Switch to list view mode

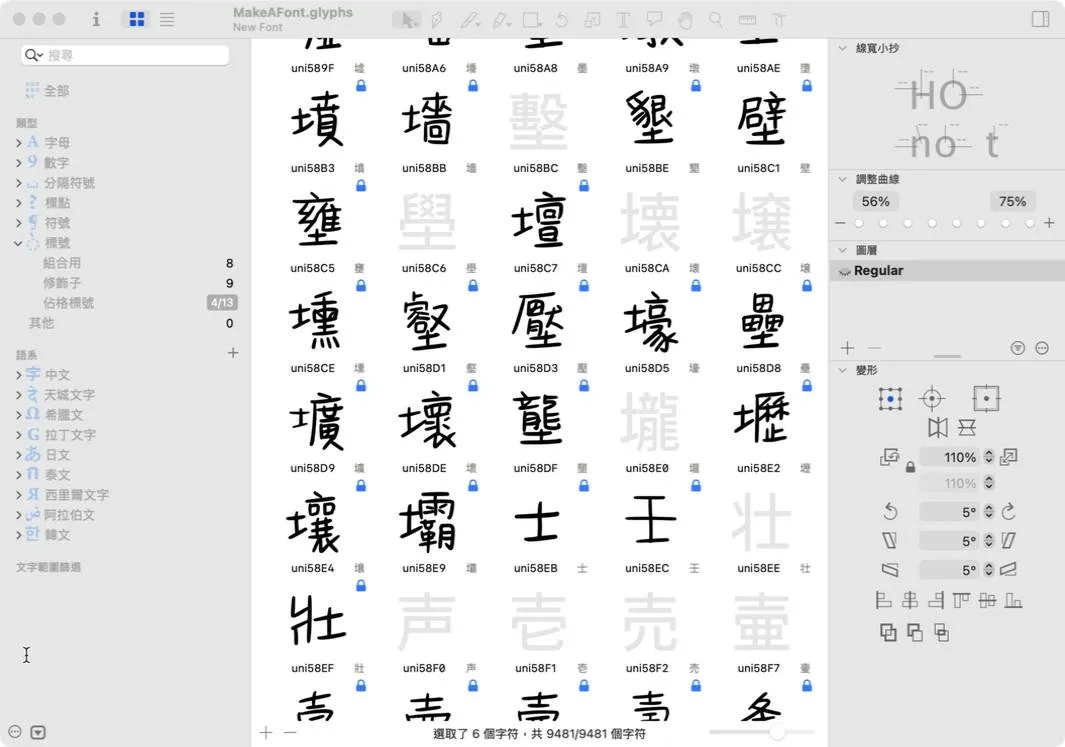tap(167, 19)
